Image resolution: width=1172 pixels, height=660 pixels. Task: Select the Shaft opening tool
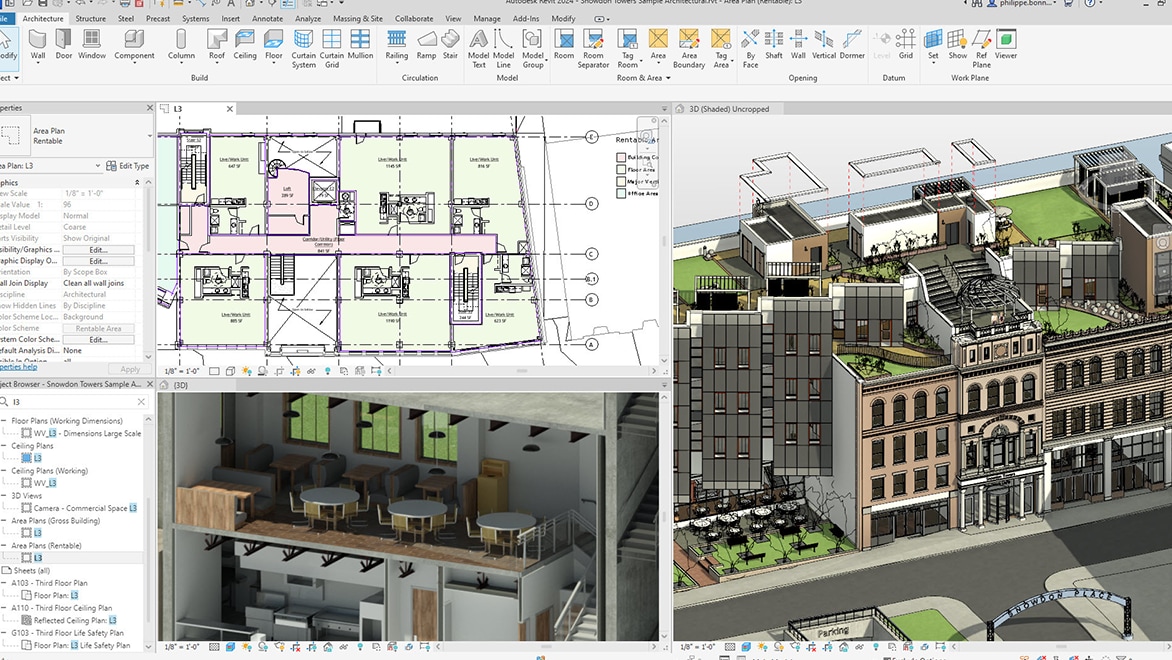774,45
